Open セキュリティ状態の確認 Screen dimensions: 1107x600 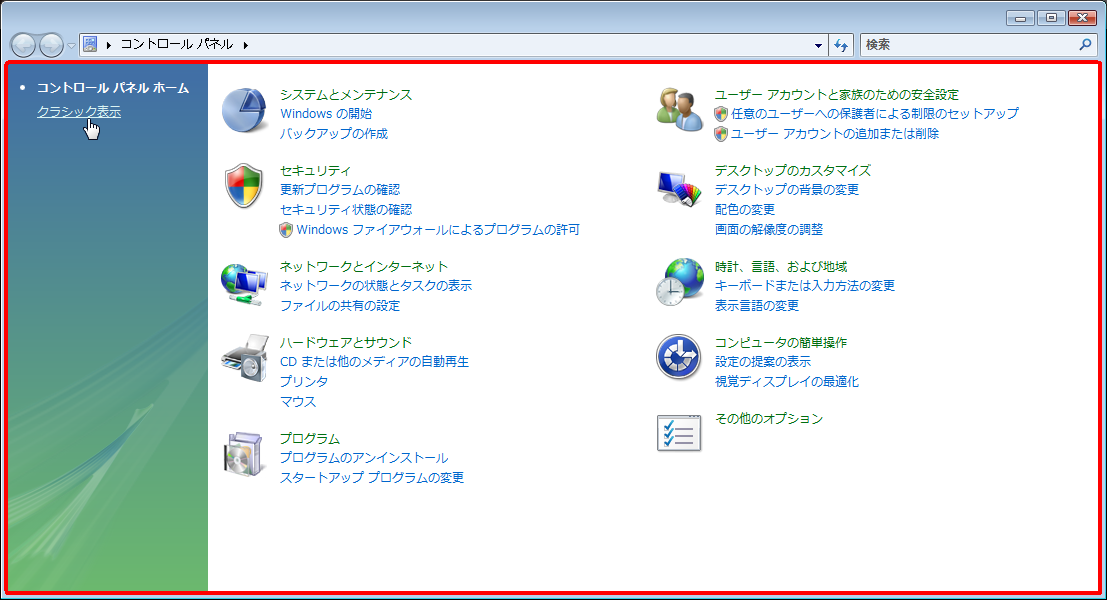tap(346, 210)
